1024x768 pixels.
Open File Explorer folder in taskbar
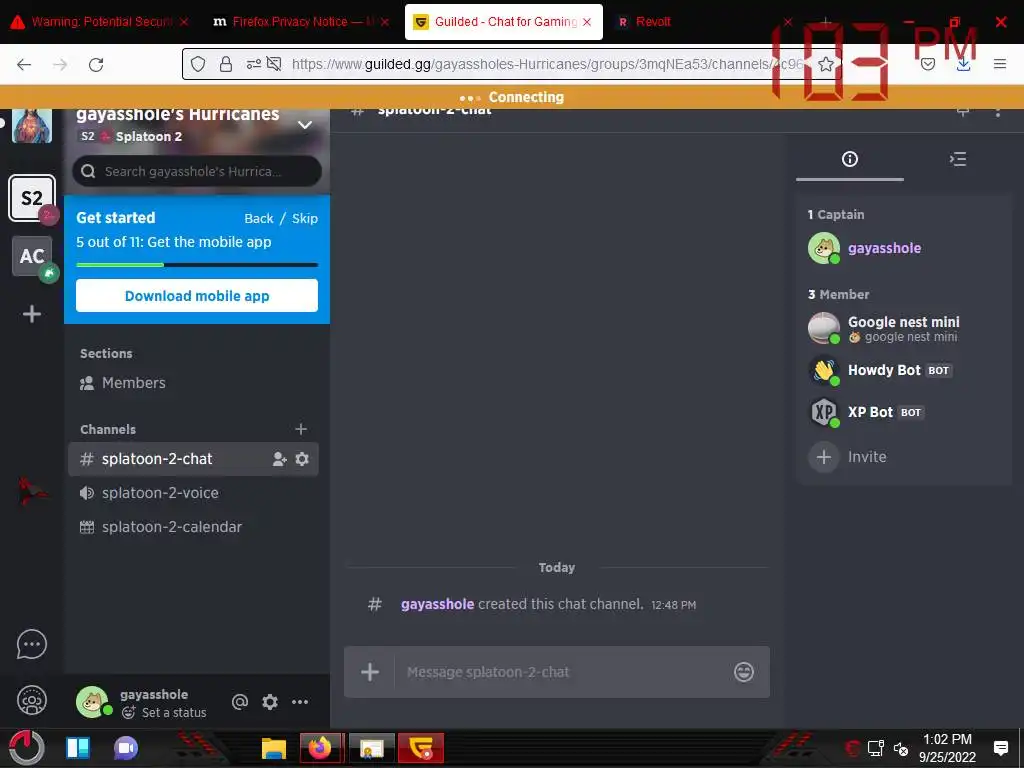click(274, 748)
